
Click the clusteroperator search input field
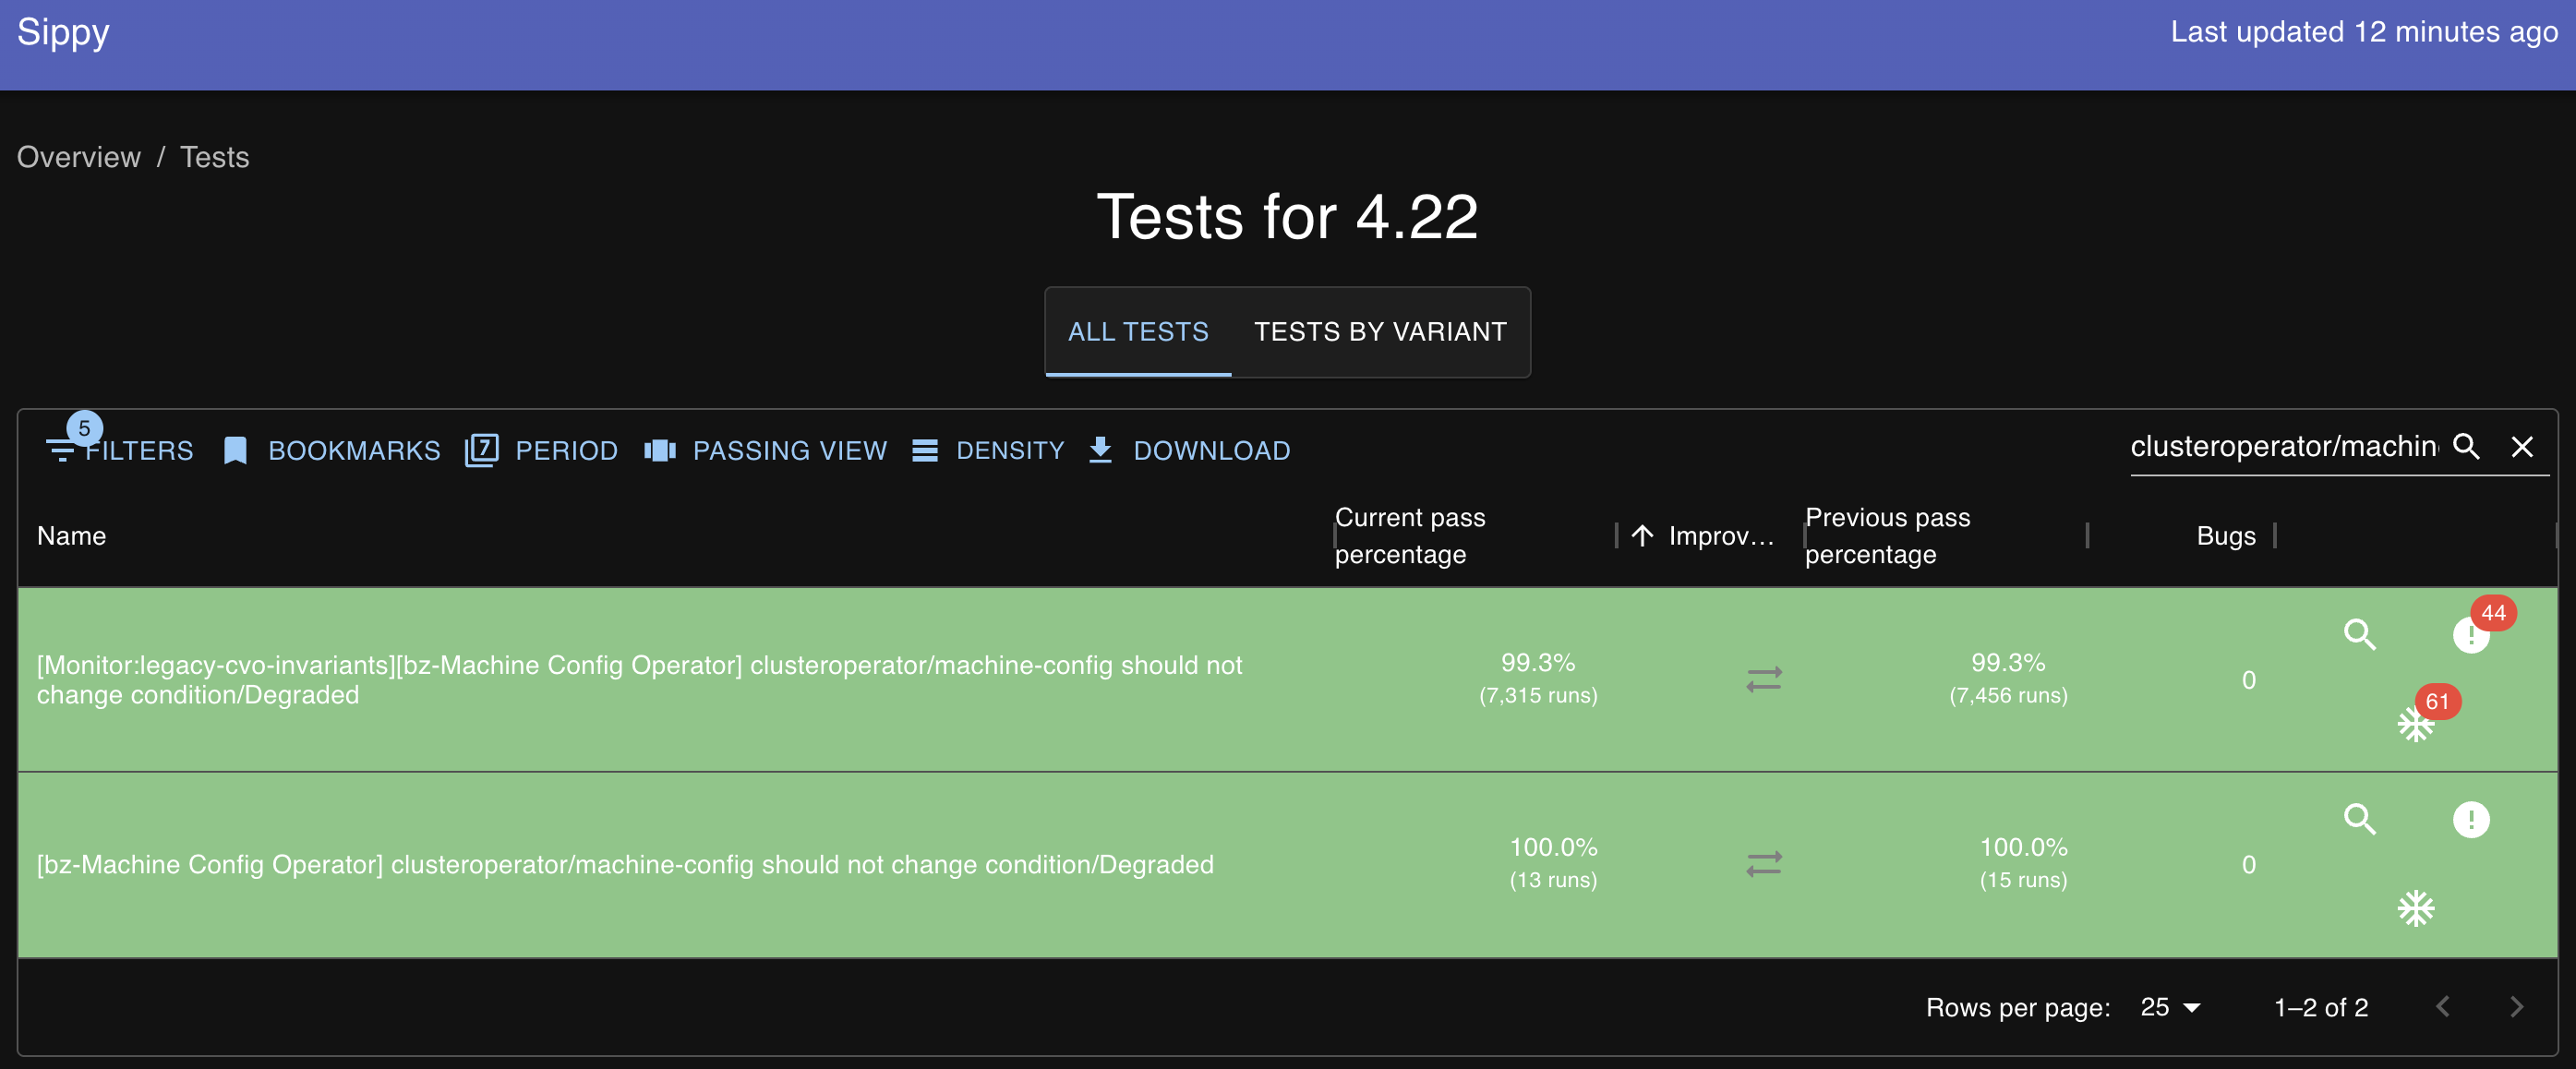2282,447
